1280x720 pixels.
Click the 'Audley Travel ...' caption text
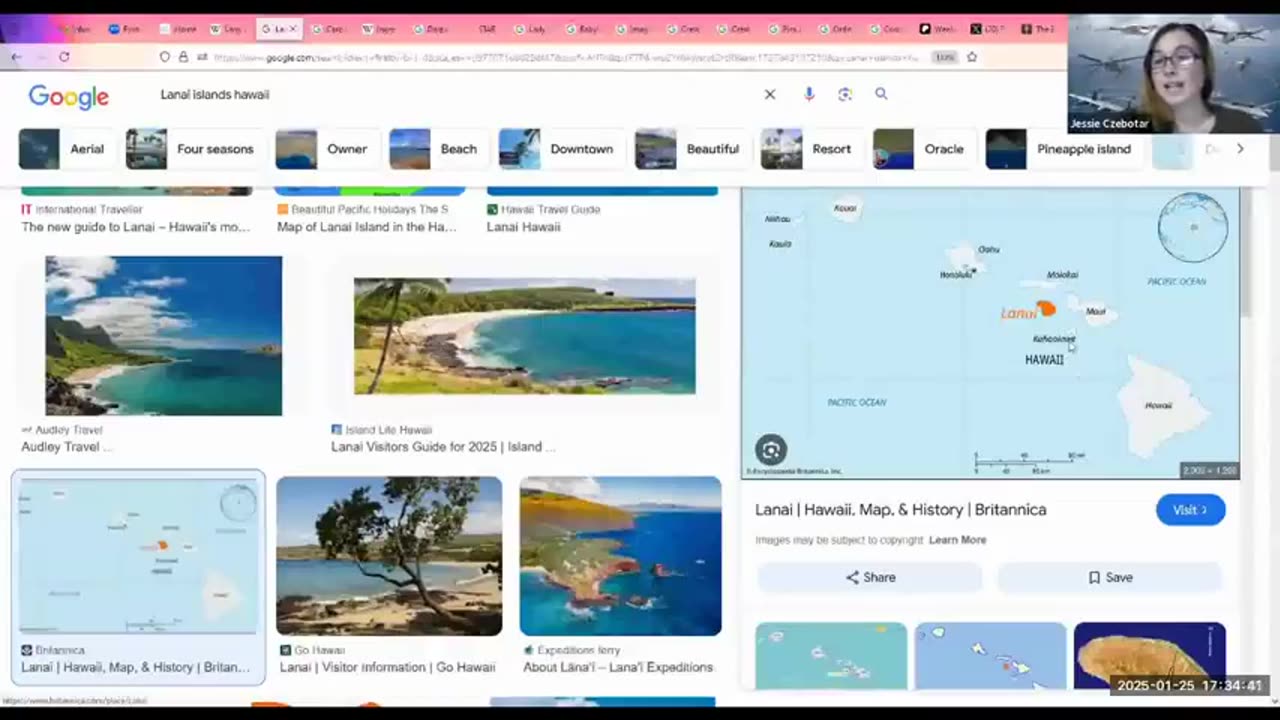click(67, 447)
